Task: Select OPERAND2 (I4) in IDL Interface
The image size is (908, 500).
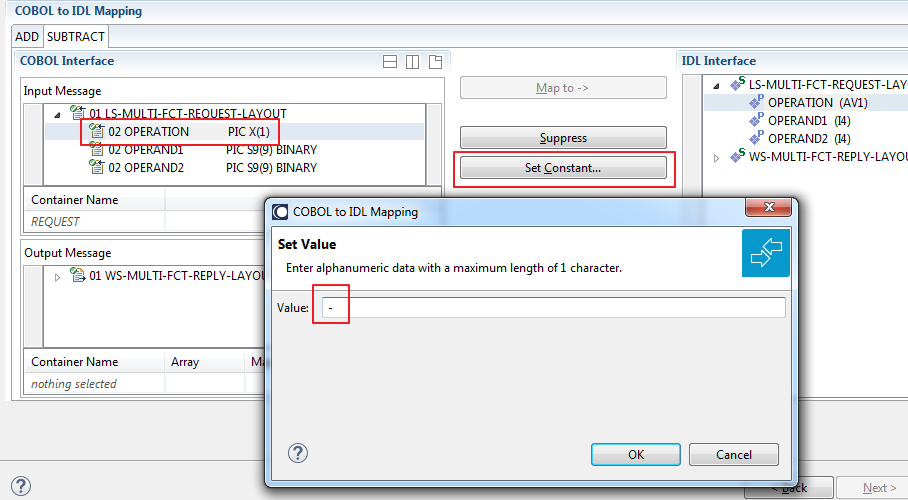Action: 809,138
